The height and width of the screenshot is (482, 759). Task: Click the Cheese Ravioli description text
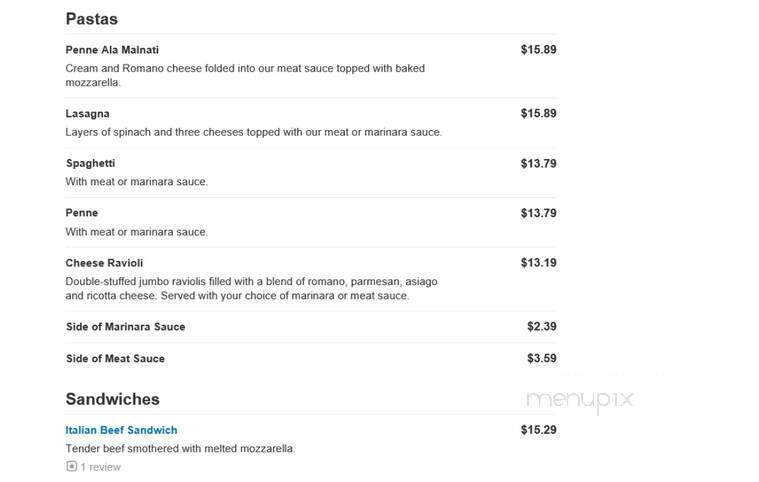coord(251,288)
